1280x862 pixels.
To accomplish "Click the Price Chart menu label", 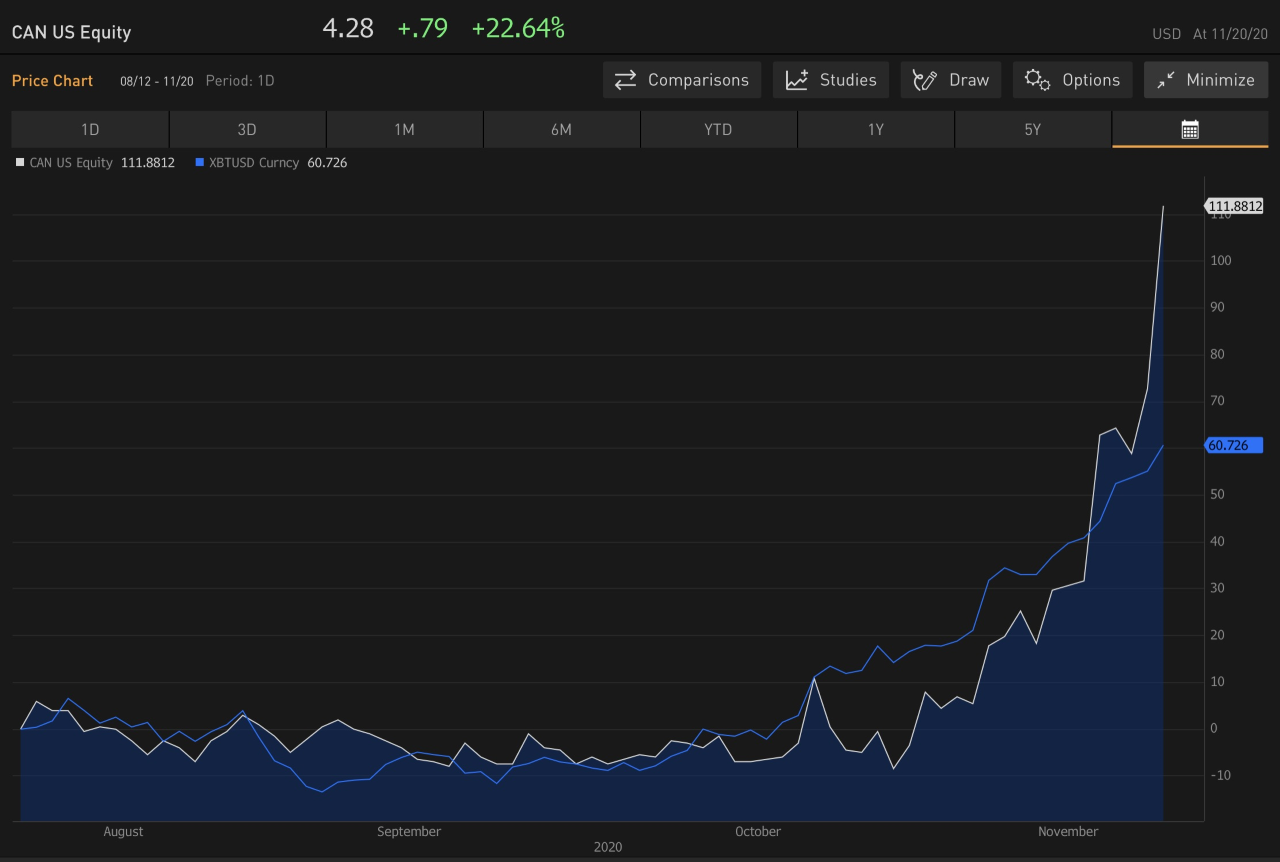I will pyautogui.click(x=52, y=80).
